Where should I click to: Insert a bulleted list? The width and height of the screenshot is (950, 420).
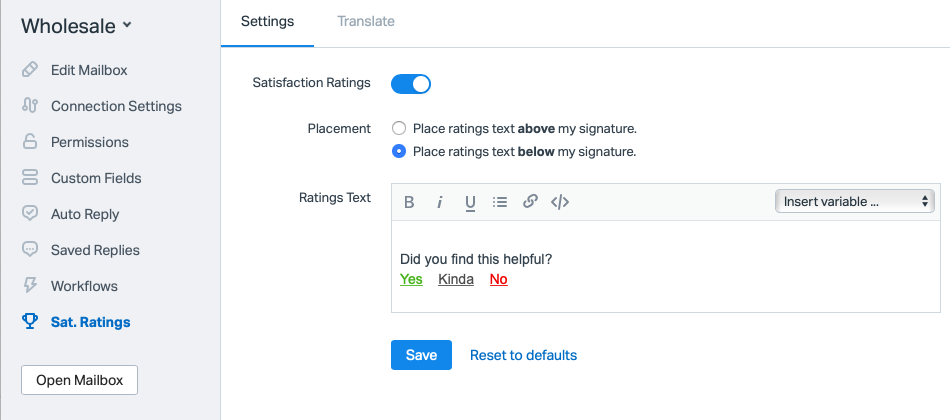(500, 202)
